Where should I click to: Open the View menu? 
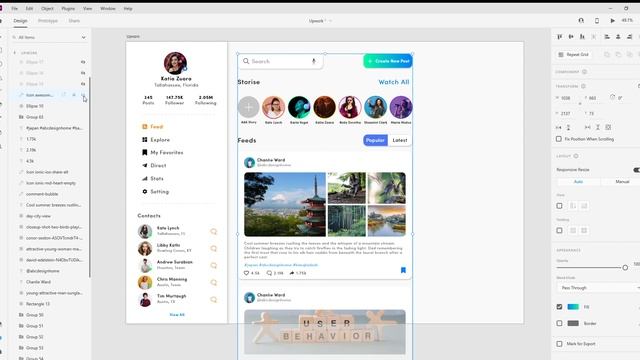[x=87, y=8]
